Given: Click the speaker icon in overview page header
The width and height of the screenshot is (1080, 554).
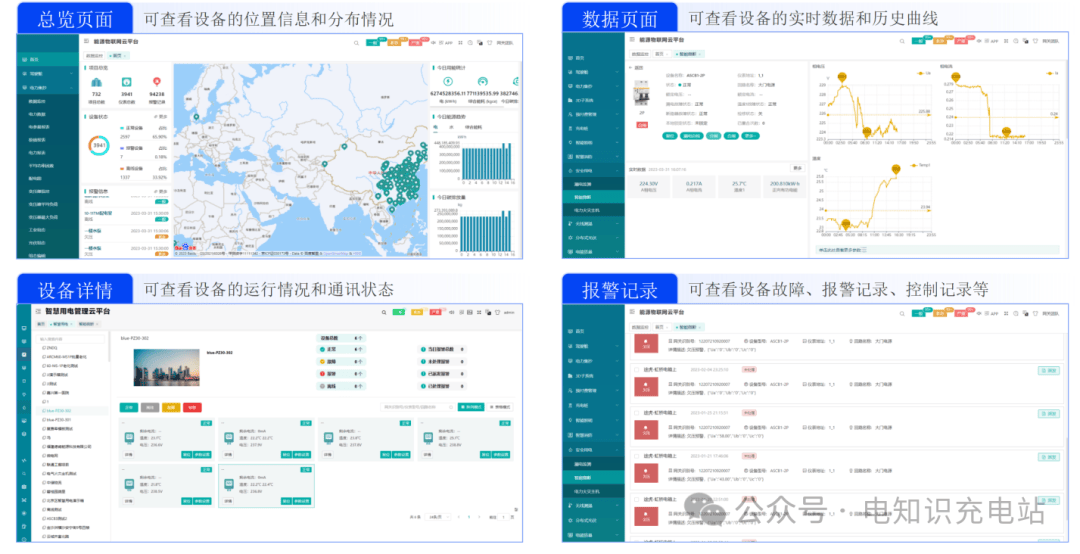Looking at the screenshot, I should 433,43.
